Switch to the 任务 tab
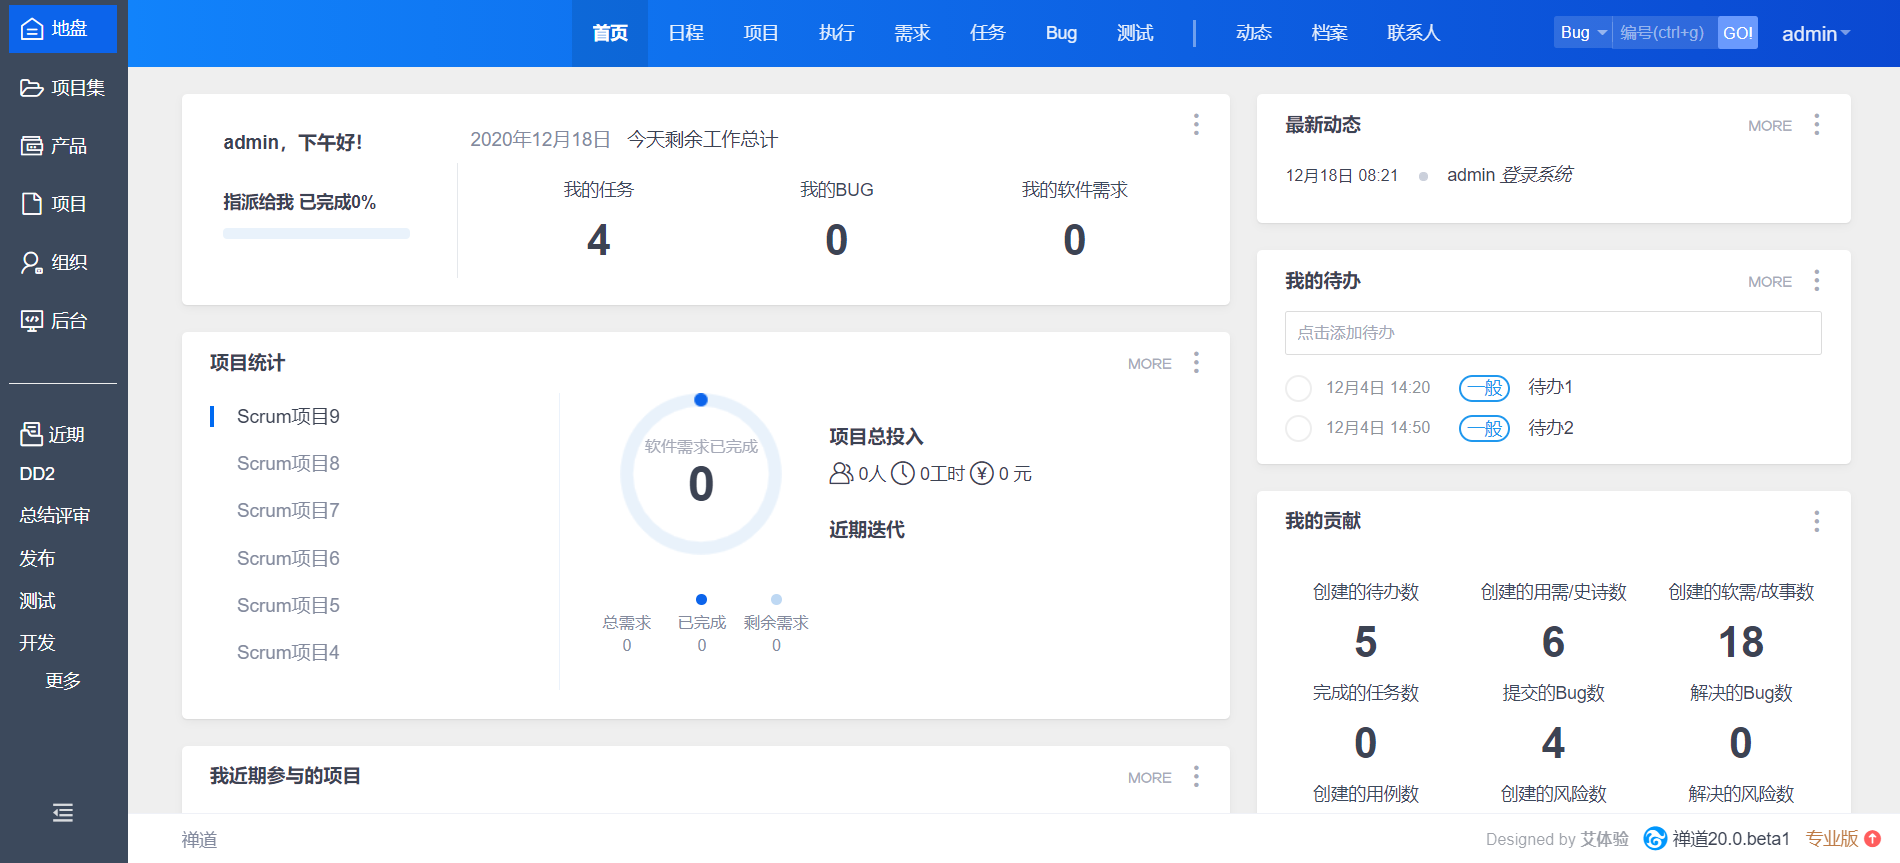1900x863 pixels. click(988, 33)
